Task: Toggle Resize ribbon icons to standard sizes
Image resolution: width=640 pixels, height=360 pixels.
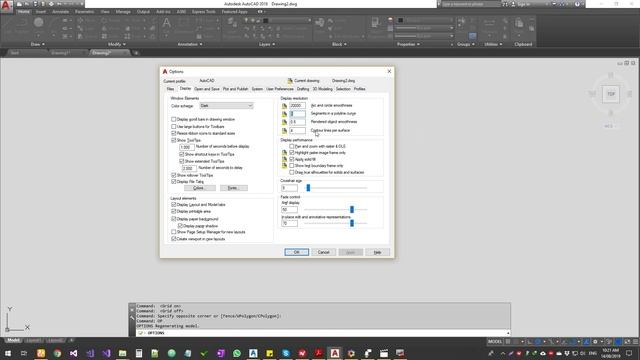Action: 173,133
